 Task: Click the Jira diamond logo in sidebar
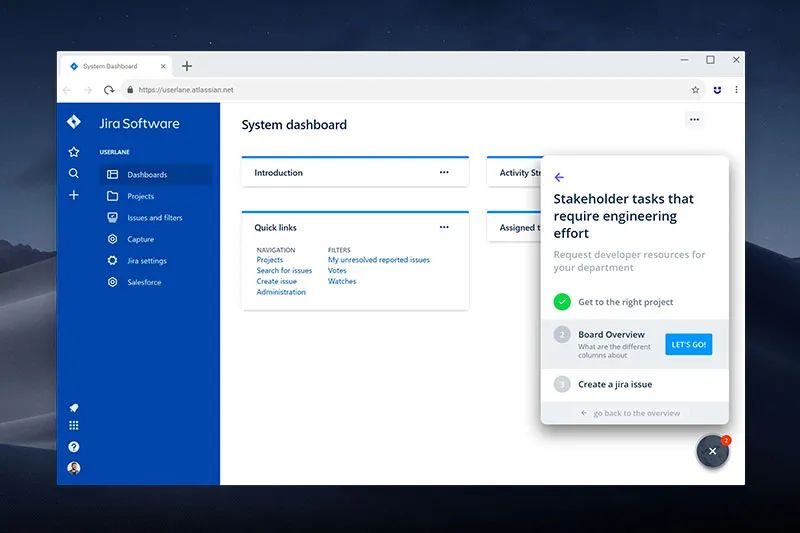[x=73, y=122]
